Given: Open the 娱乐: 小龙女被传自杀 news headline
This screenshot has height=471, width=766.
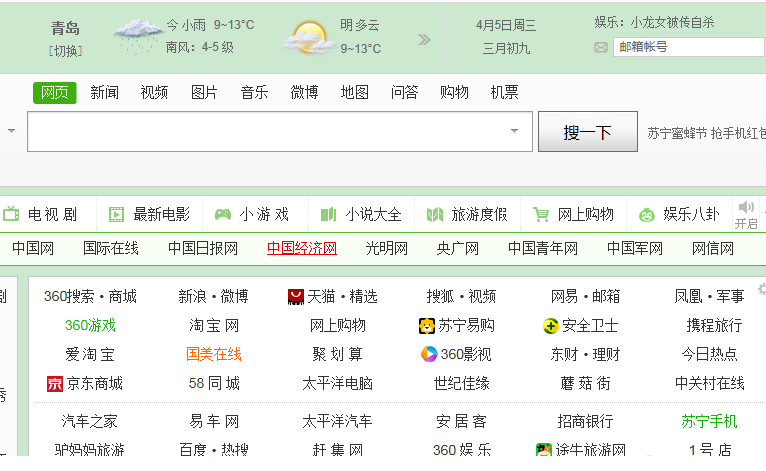Looking at the screenshot, I should click(654, 22).
